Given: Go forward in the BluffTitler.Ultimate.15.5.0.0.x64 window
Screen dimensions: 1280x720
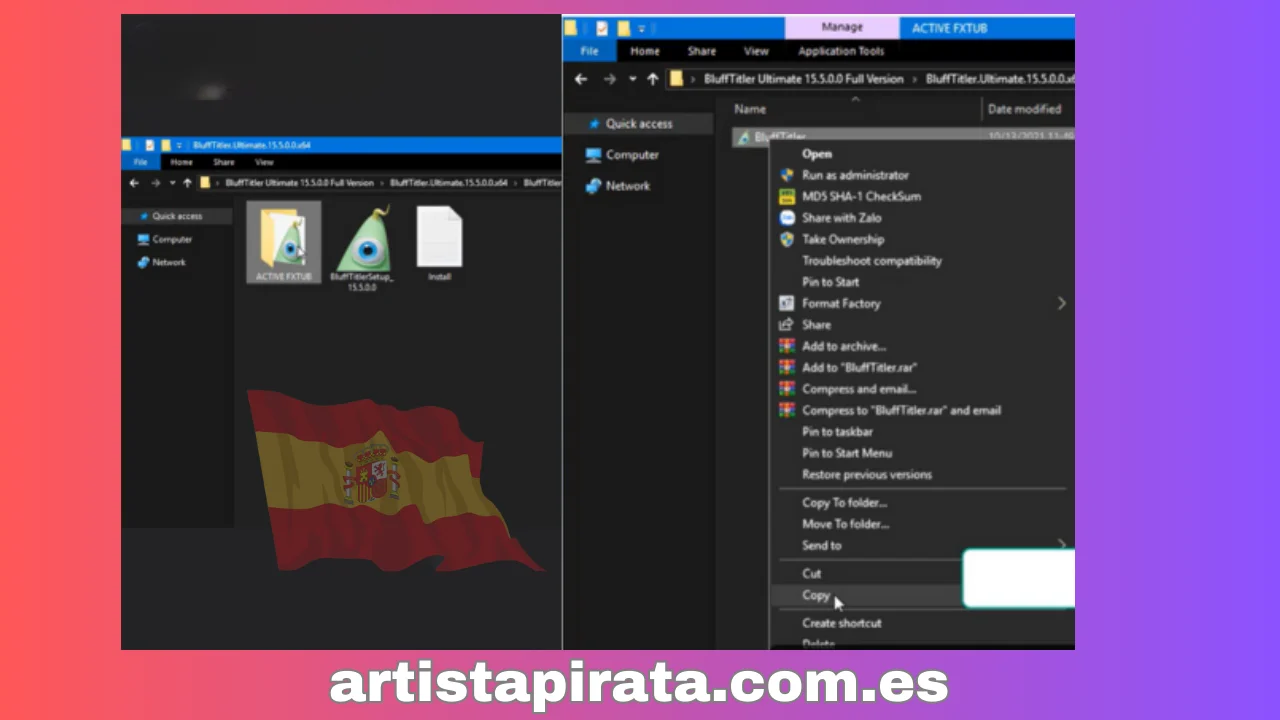Looking at the screenshot, I should coord(155,183).
